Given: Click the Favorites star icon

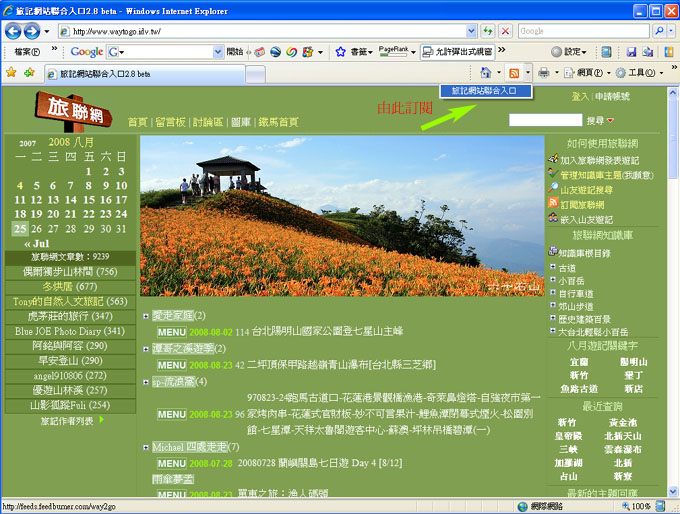Looking at the screenshot, I should click(x=11, y=73).
